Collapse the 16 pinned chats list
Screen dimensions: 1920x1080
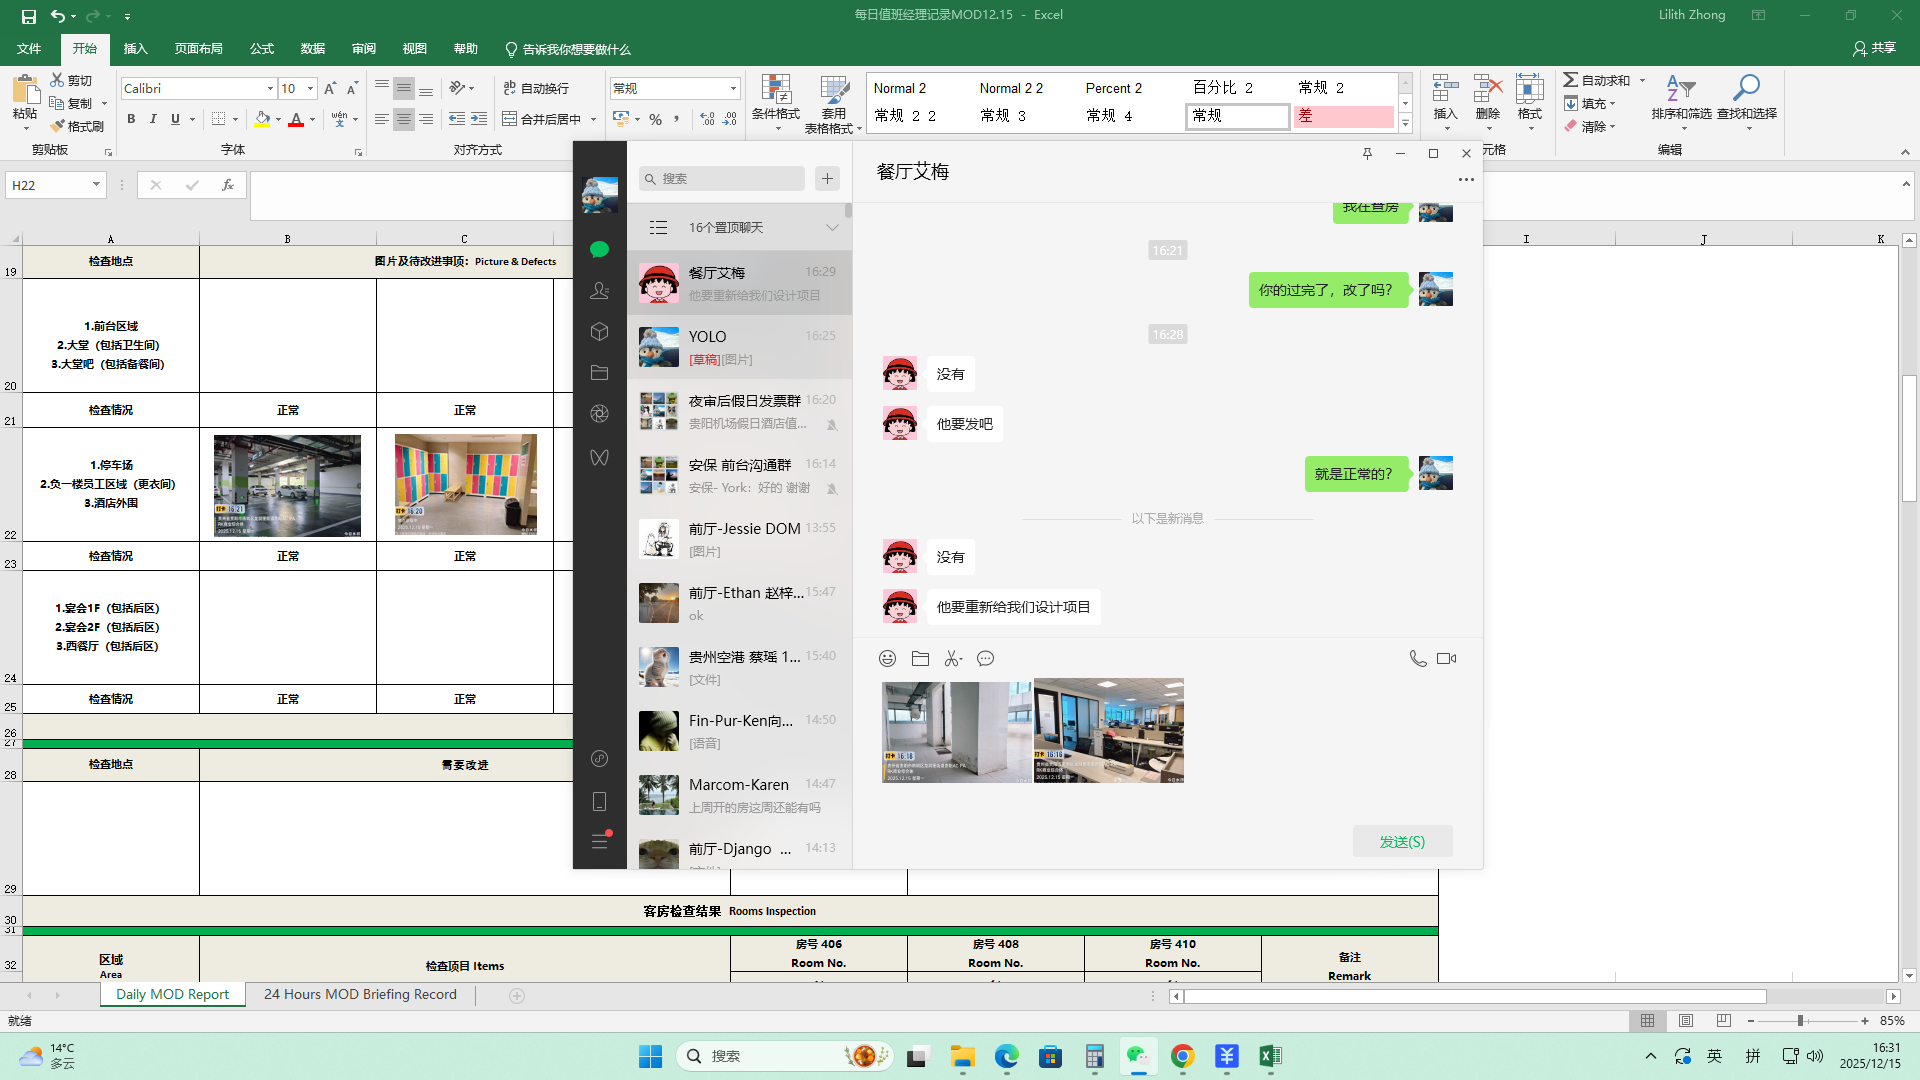pyautogui.click(x=831, y=227)
